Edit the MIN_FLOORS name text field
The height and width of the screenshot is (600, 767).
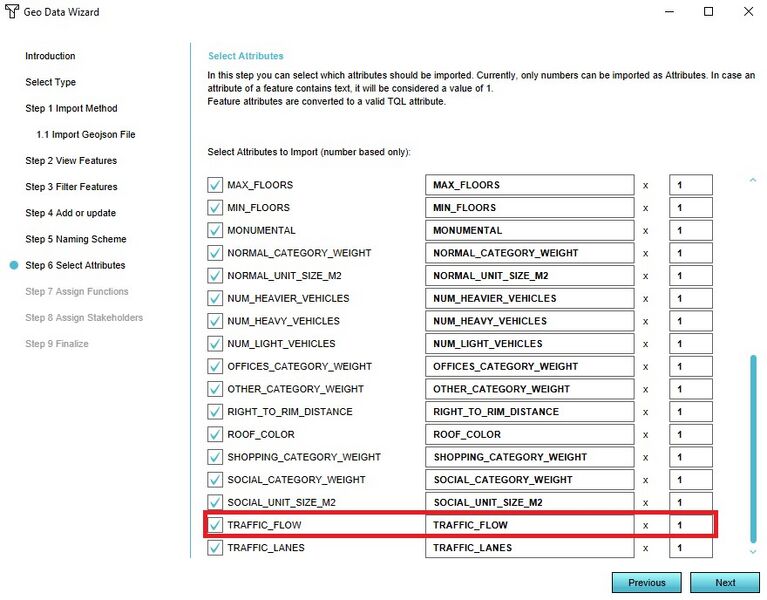(529, 208)
